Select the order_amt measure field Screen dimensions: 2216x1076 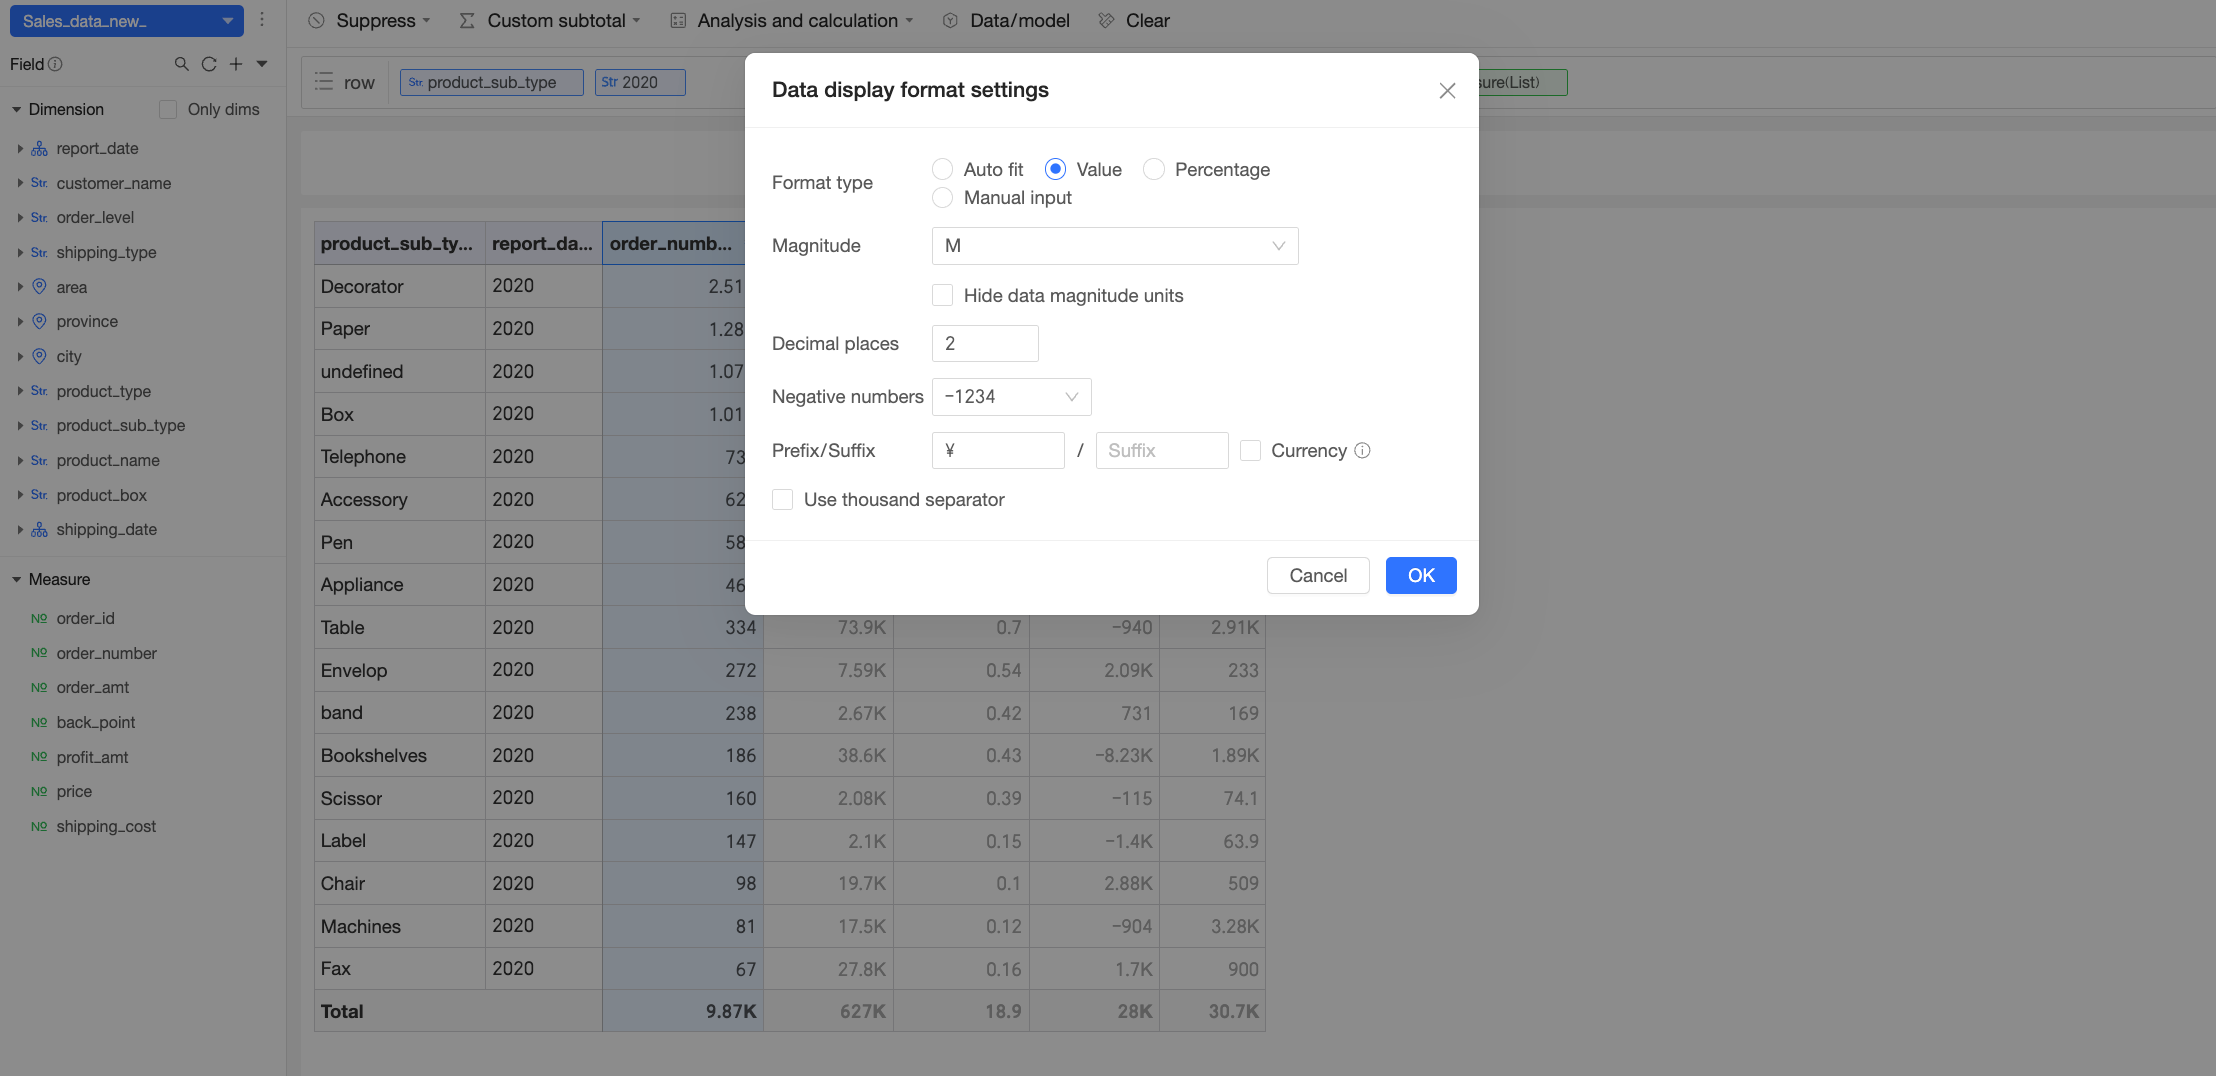(93, 687)
